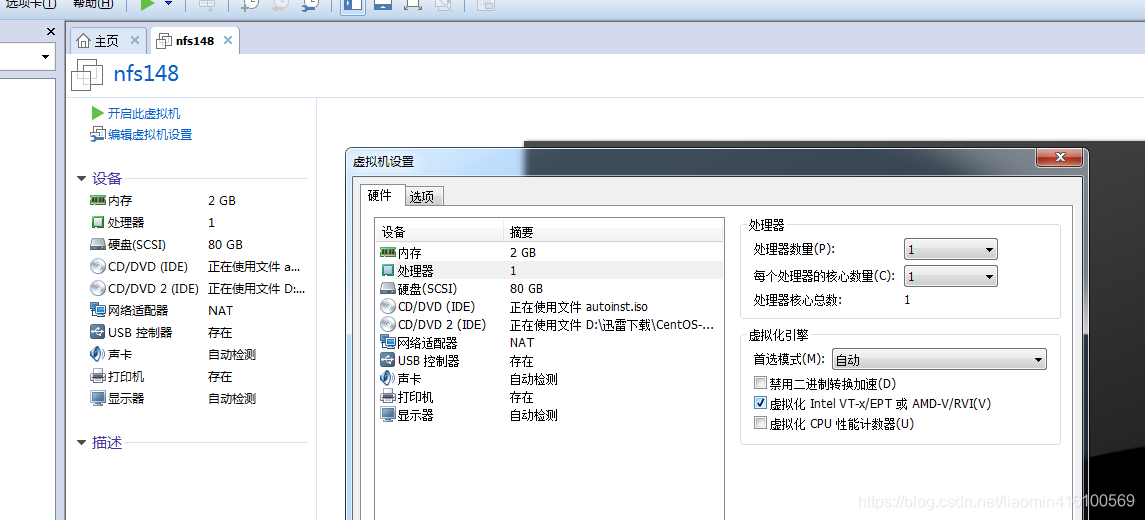Close the nfs148 tab
Image resolution: width=1145 pixels, height=520 pixels.
coord(228,40)
